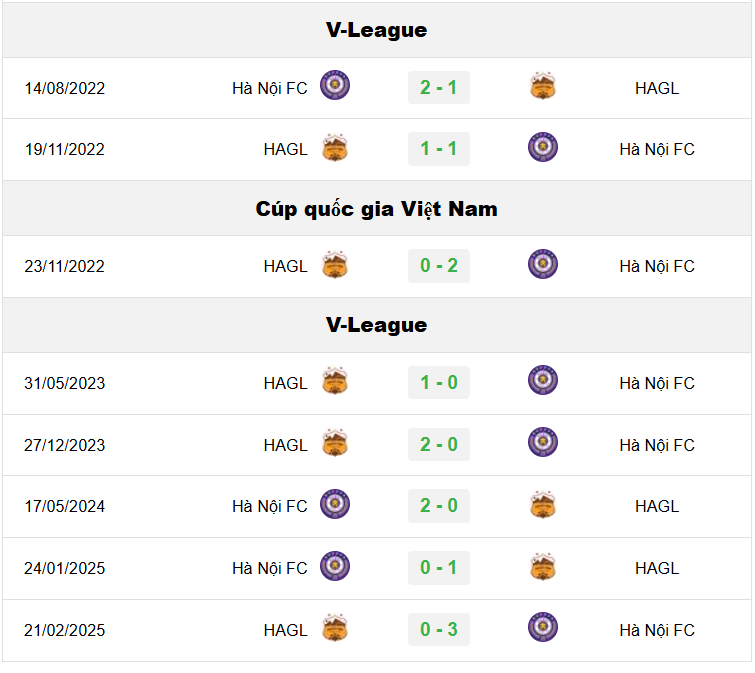The image size is (755, 673).
Task: Open the 2 - 1 score on 14/08/2022
Action: pyautogui.click(x=439, y=88)
